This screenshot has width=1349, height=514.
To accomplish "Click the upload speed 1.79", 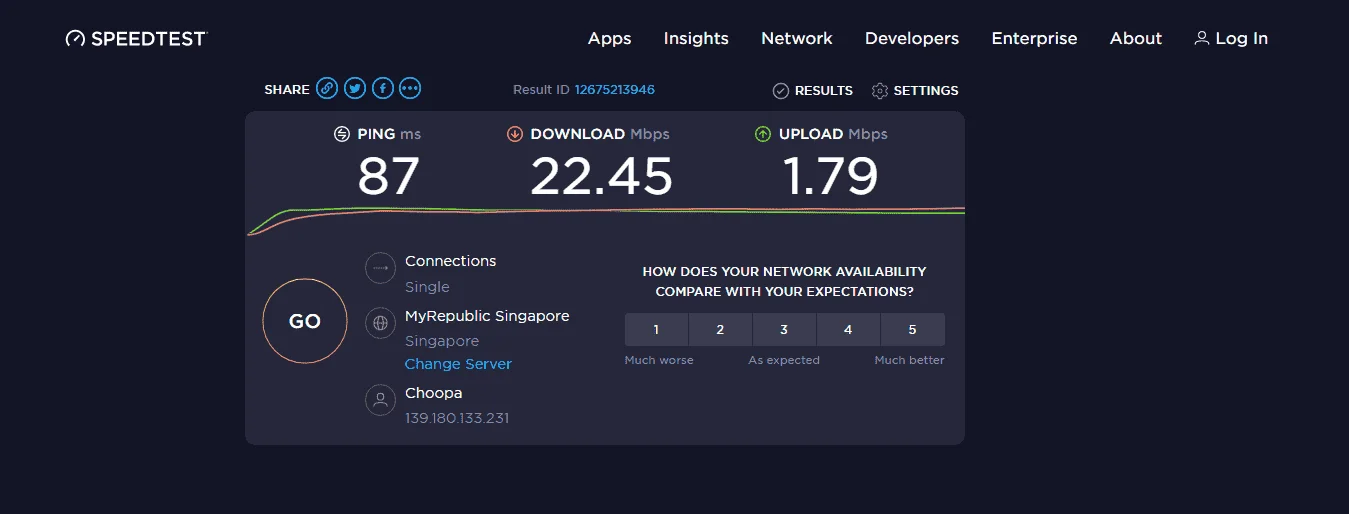I will 831,177.
